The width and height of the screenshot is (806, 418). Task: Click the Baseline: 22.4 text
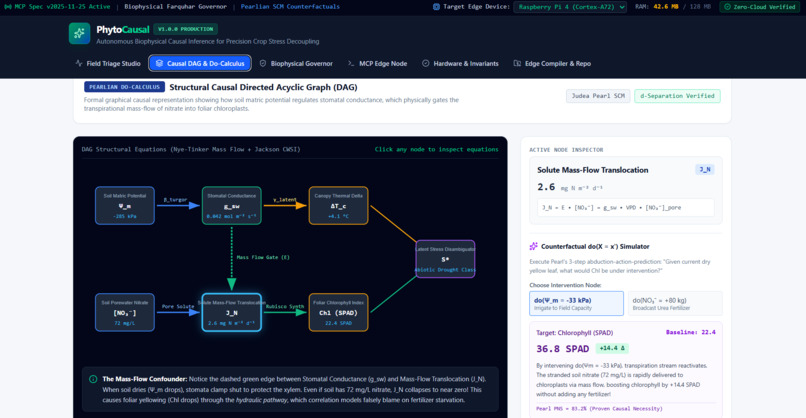coord(690,332)
